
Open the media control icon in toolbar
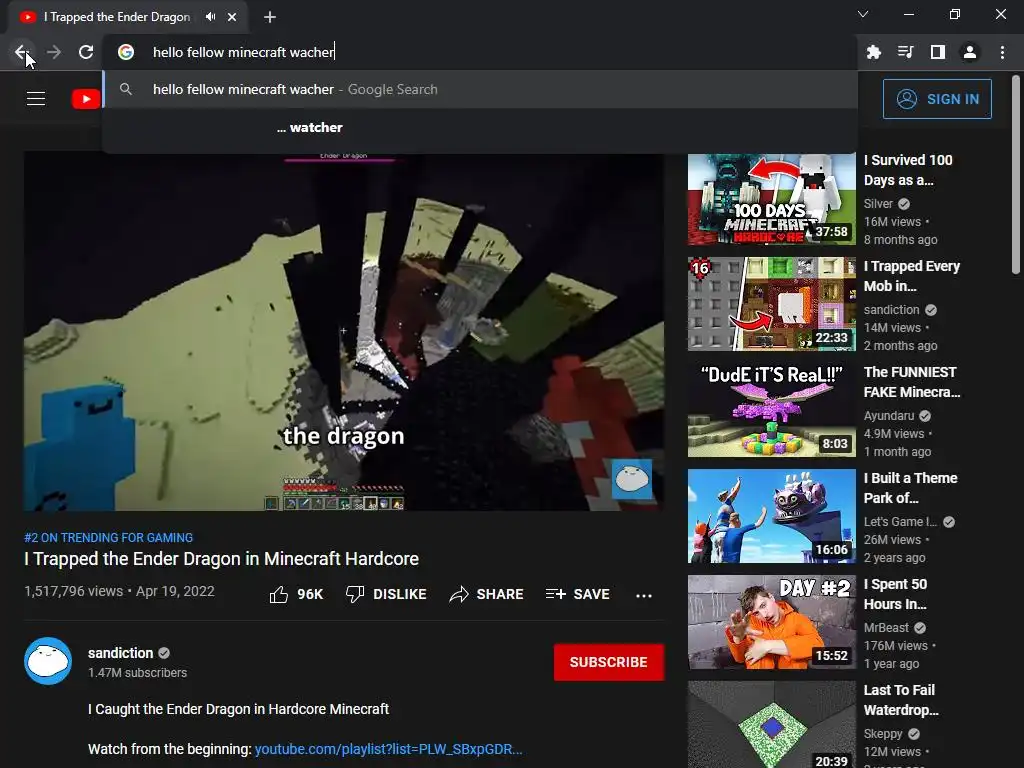click(906, 52)
